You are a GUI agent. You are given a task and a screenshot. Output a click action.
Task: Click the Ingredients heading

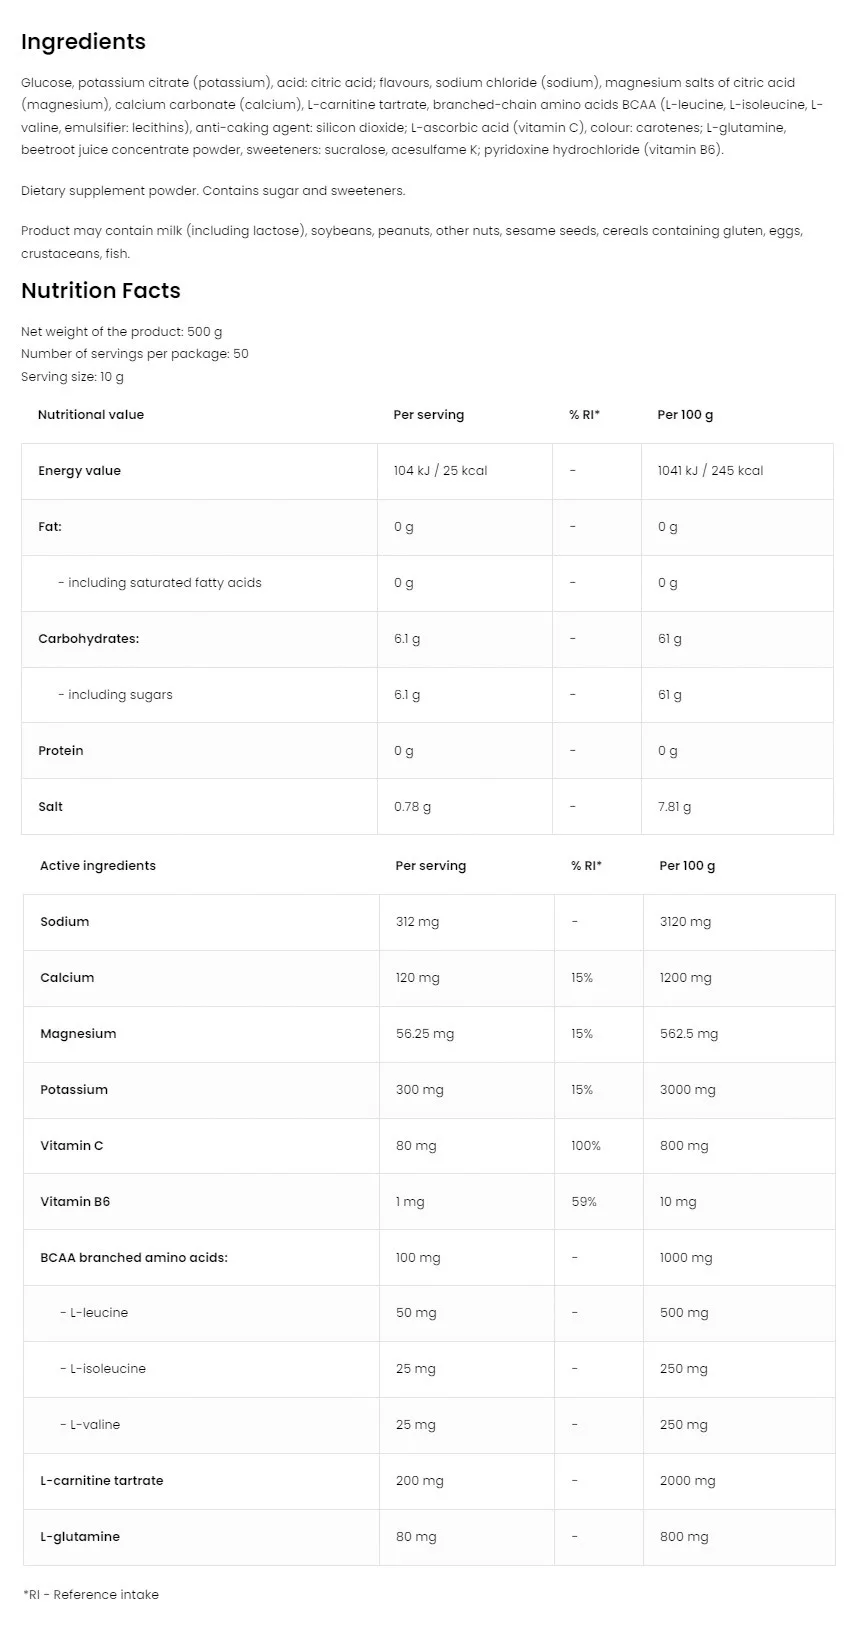coord(83,42)
